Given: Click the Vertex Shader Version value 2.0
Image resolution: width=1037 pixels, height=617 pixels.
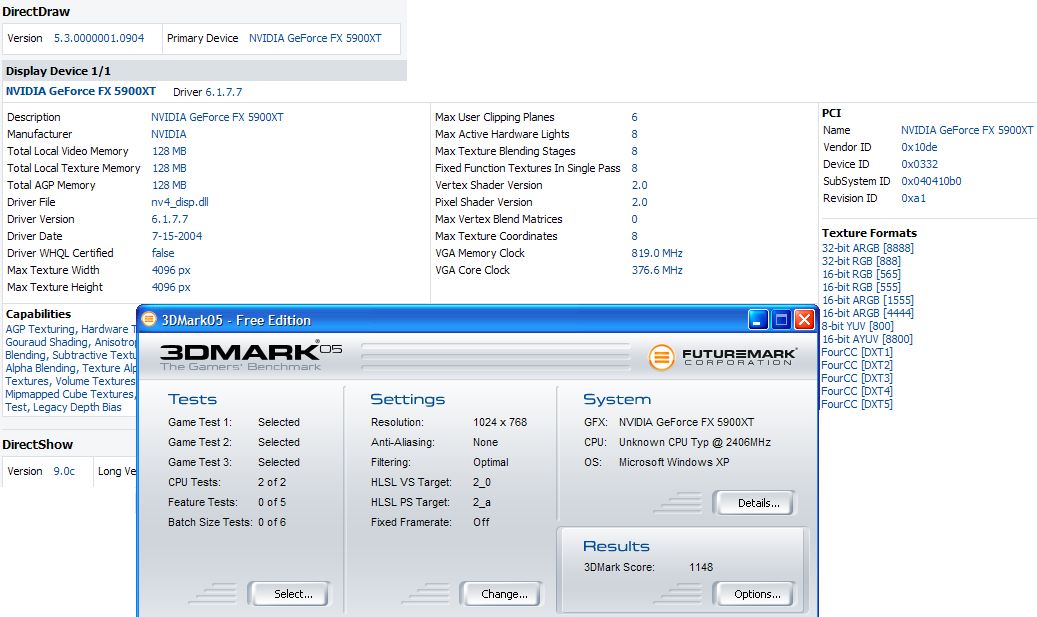Looking at the screenshot, I should 640,185.
